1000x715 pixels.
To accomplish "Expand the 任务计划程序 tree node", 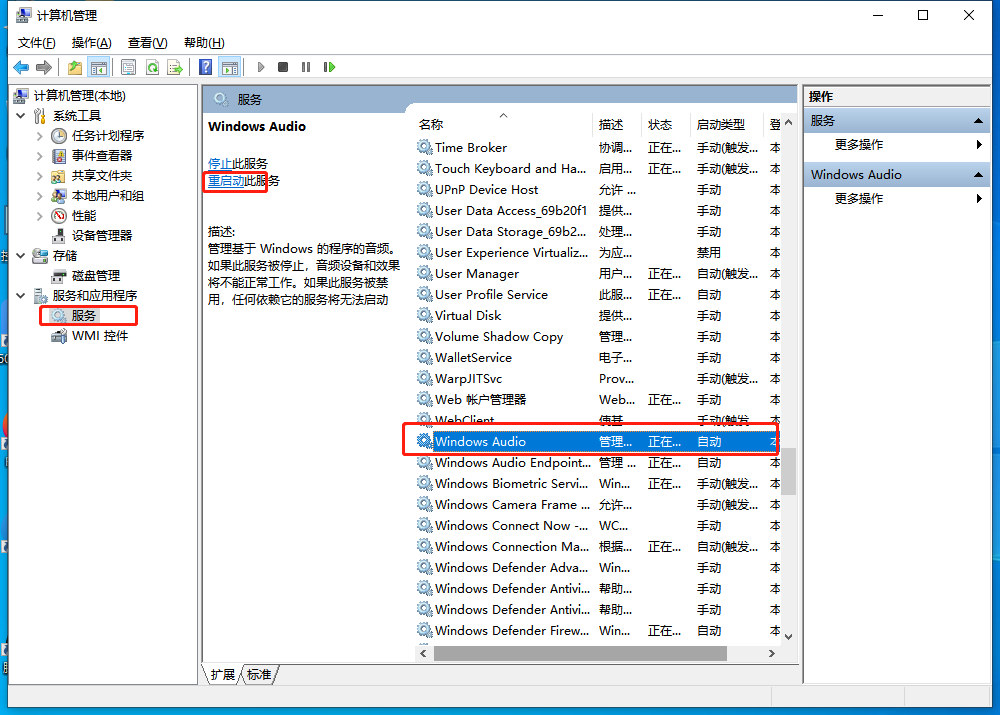I will point(39,136).
